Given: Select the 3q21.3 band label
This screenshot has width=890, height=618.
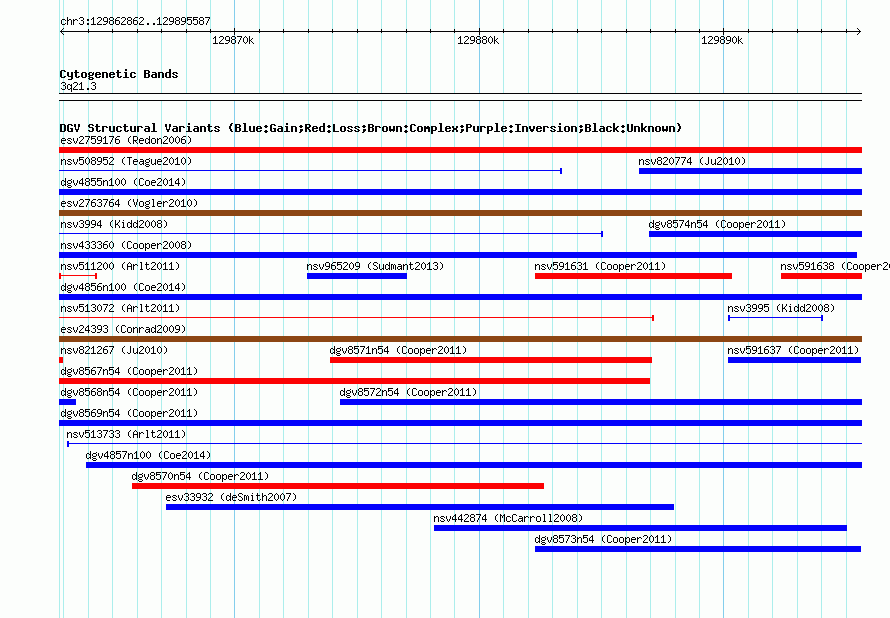Looking at the screenshot, I should point(78,86).
